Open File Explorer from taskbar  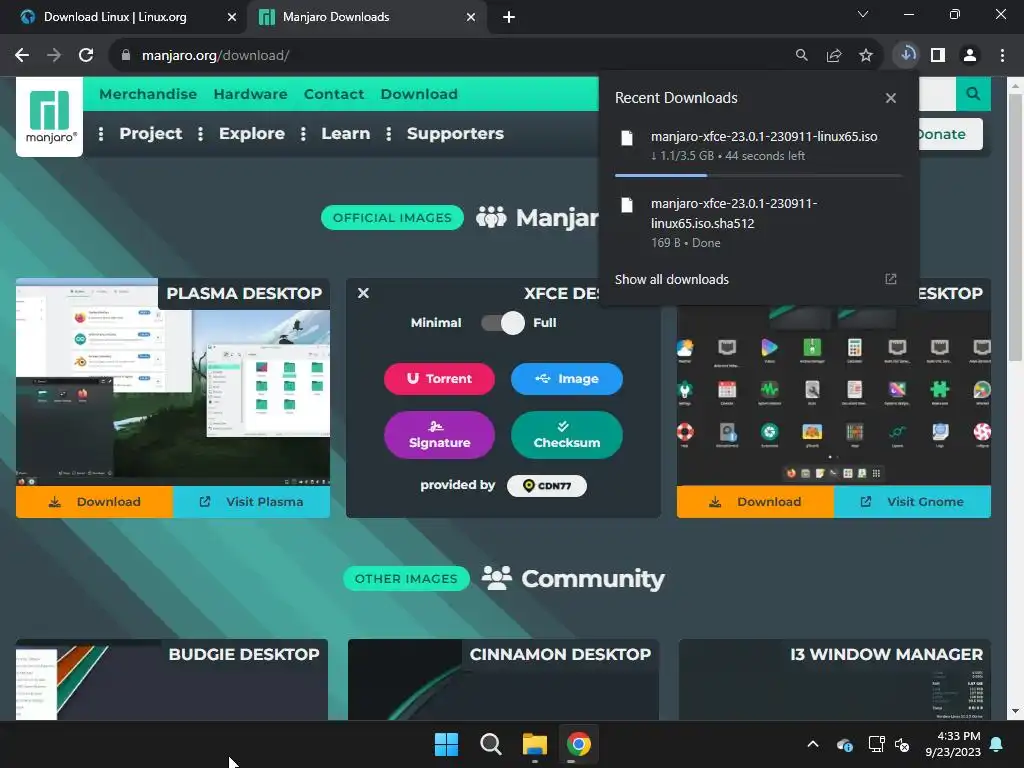pos(534,744)
